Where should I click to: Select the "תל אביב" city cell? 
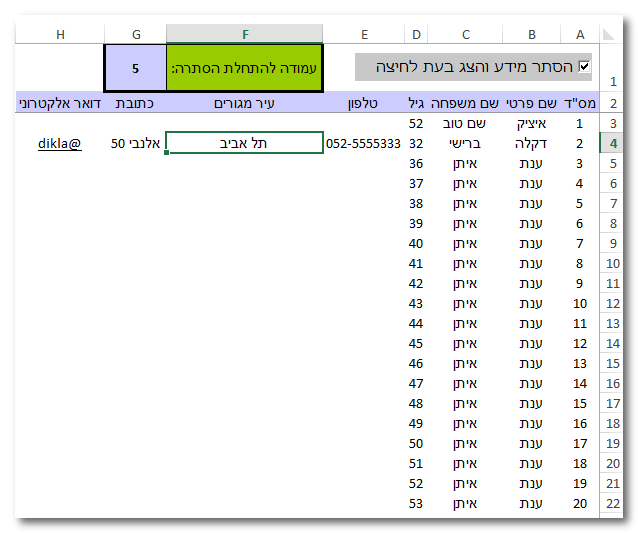point(245,143)
